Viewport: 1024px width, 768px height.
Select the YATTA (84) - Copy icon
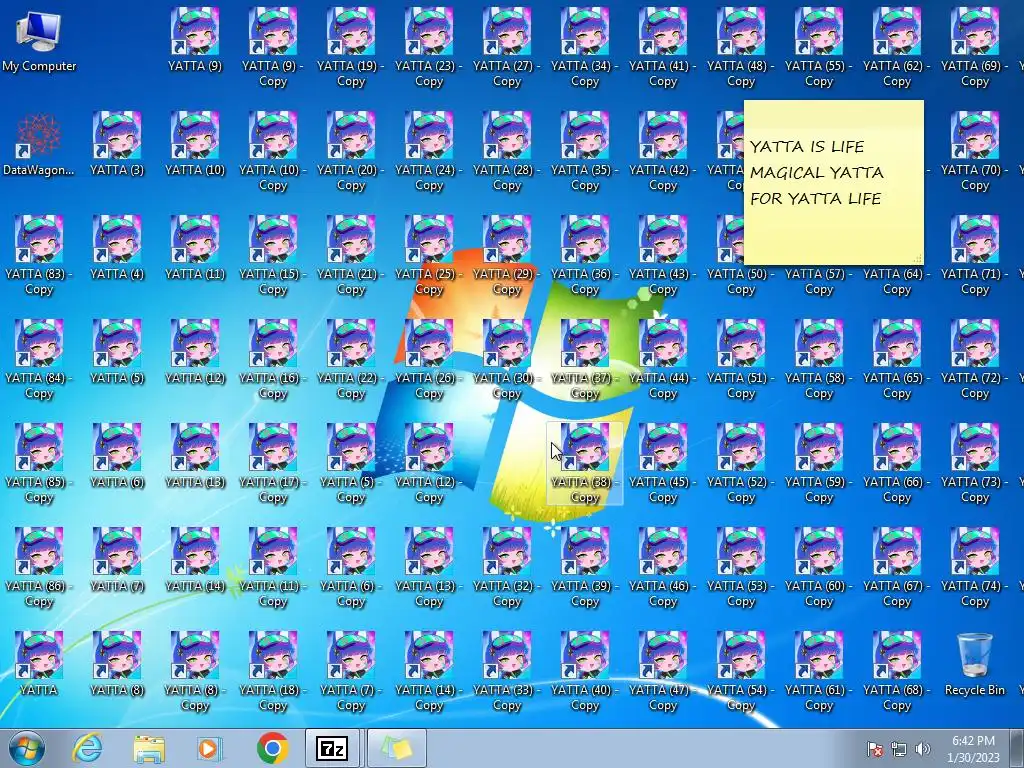[39, 359]
